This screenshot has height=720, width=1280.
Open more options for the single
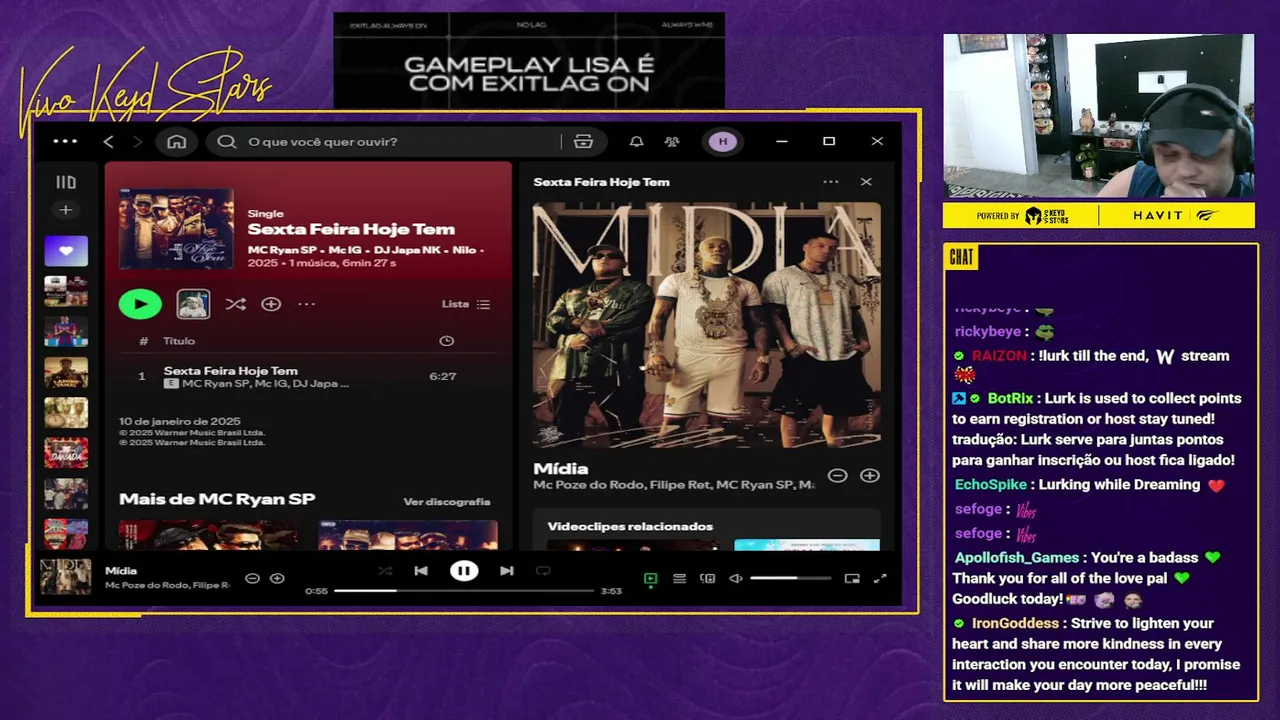[306, 304]
